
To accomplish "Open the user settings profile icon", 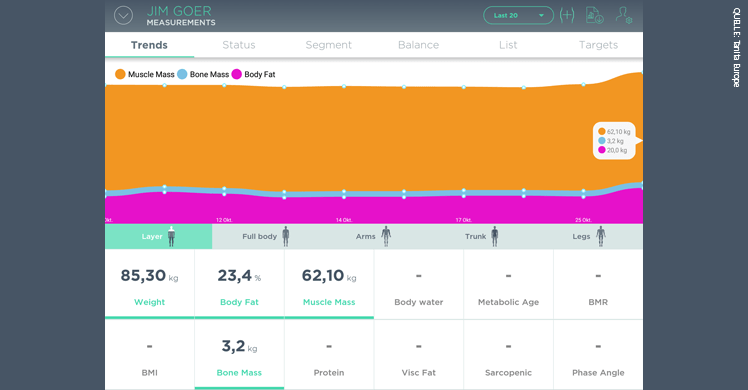I will click(x=624, y=15).
